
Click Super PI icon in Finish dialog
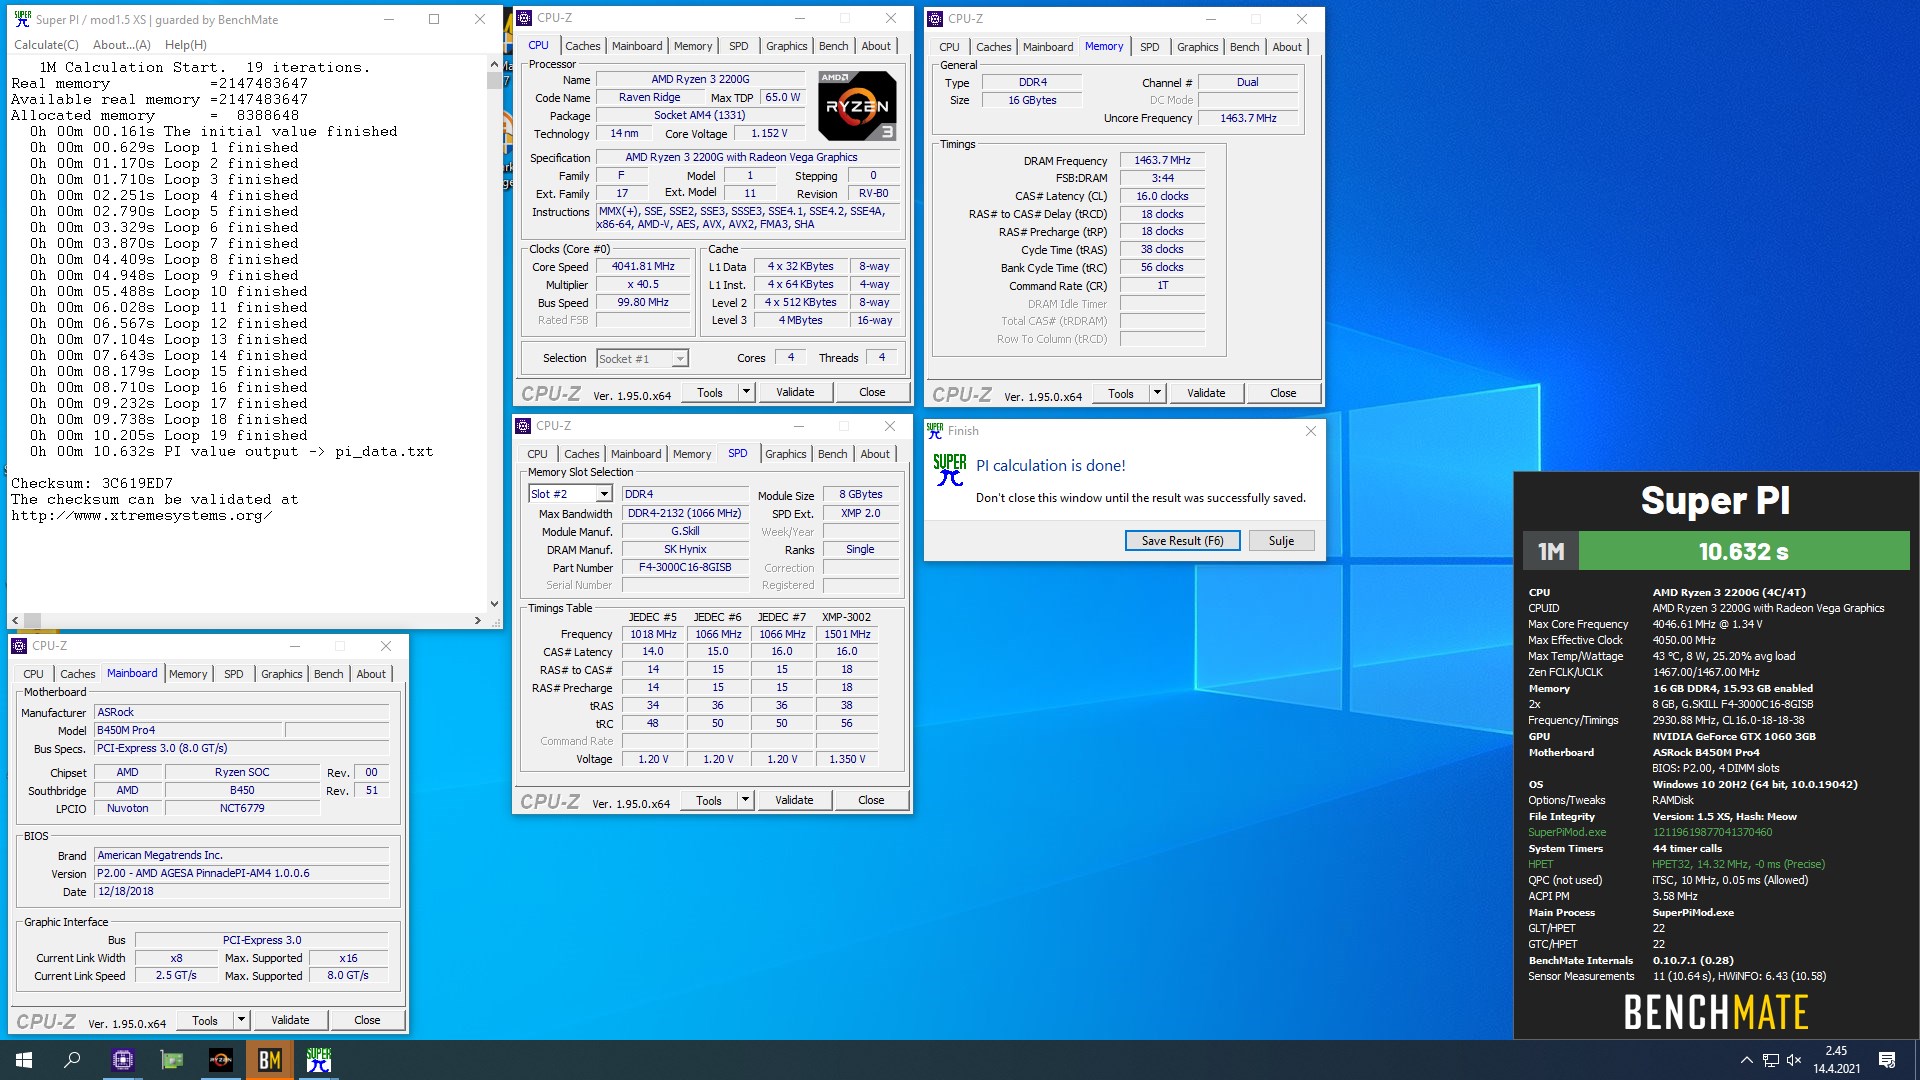pyautogui.click(x=949, y=470)
